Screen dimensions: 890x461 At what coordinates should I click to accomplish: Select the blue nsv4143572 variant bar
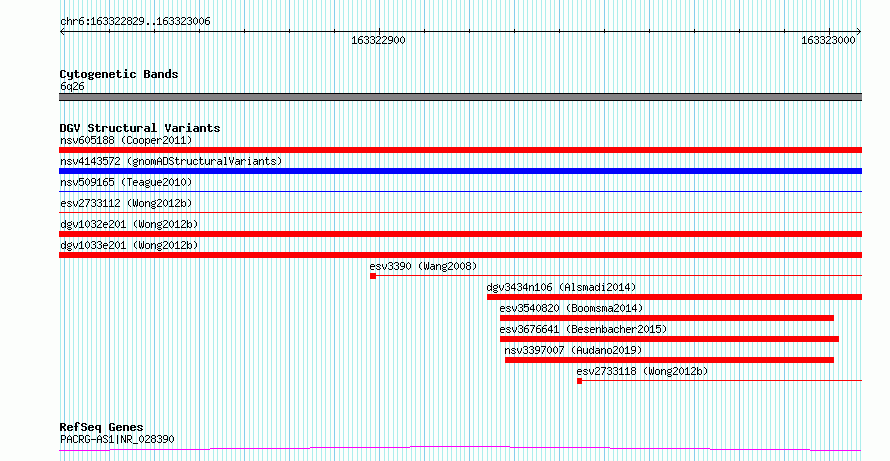coord(460,171)
